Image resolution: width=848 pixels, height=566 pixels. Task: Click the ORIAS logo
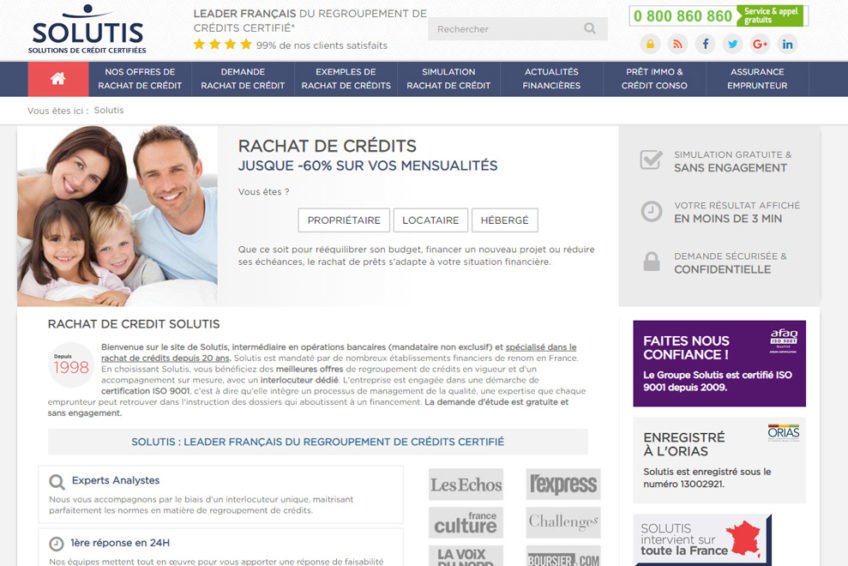tap(784, 432)
